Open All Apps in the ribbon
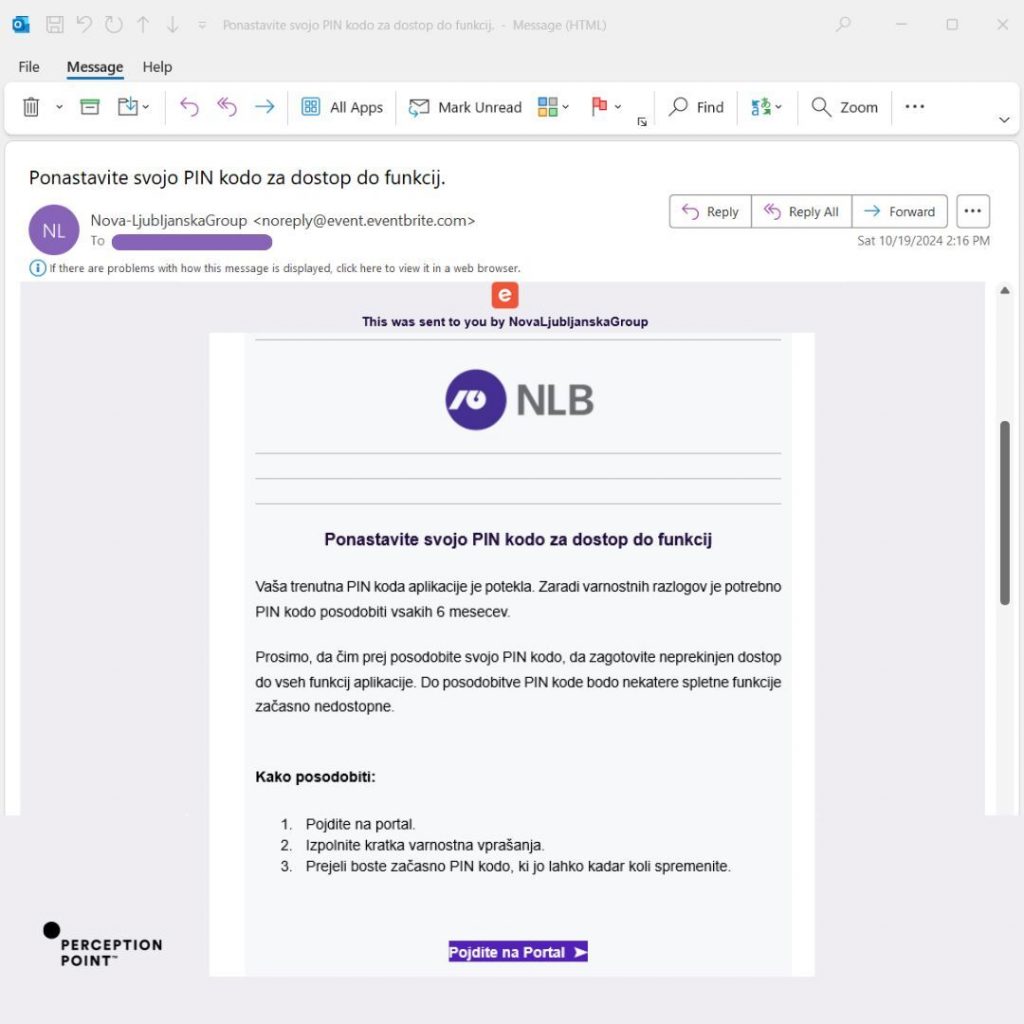This screenshot has width=1024, height=1024. [x=342, y=107]
